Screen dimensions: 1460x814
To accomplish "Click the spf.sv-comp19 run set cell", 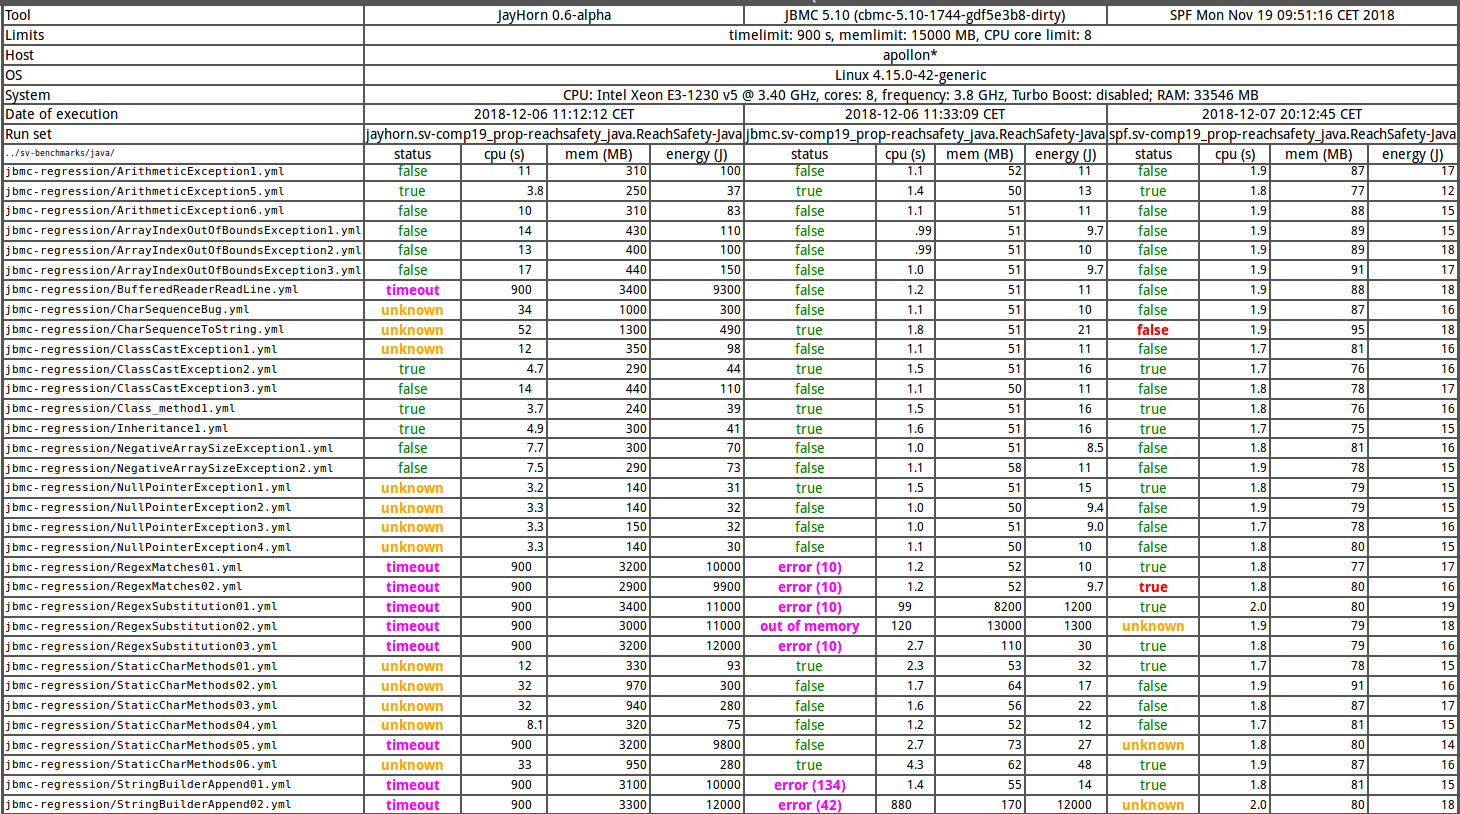I will (x=1282, y=134).
